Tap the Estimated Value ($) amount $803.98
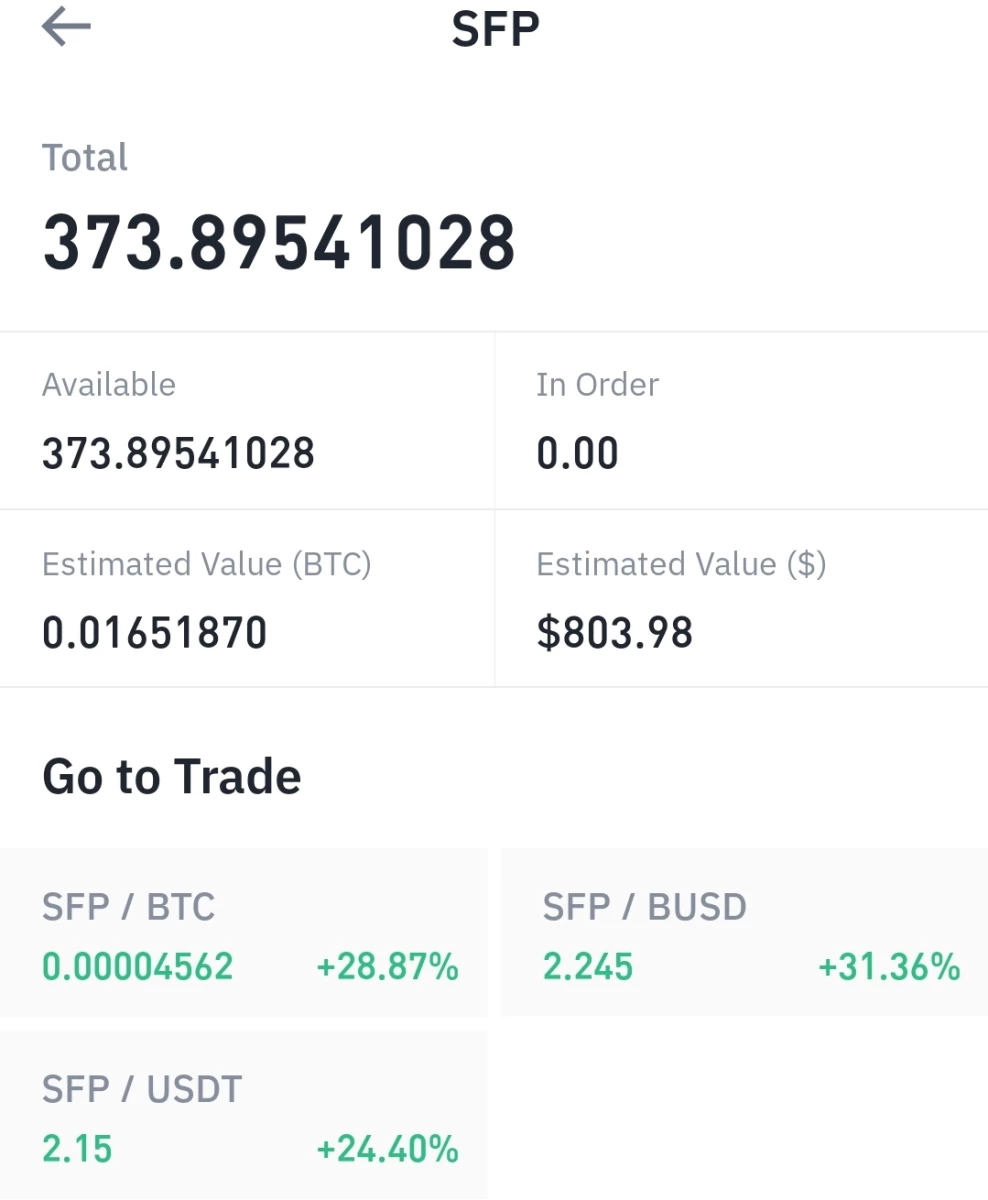Viewport: 988px width, 1200px height. point(614,633)
